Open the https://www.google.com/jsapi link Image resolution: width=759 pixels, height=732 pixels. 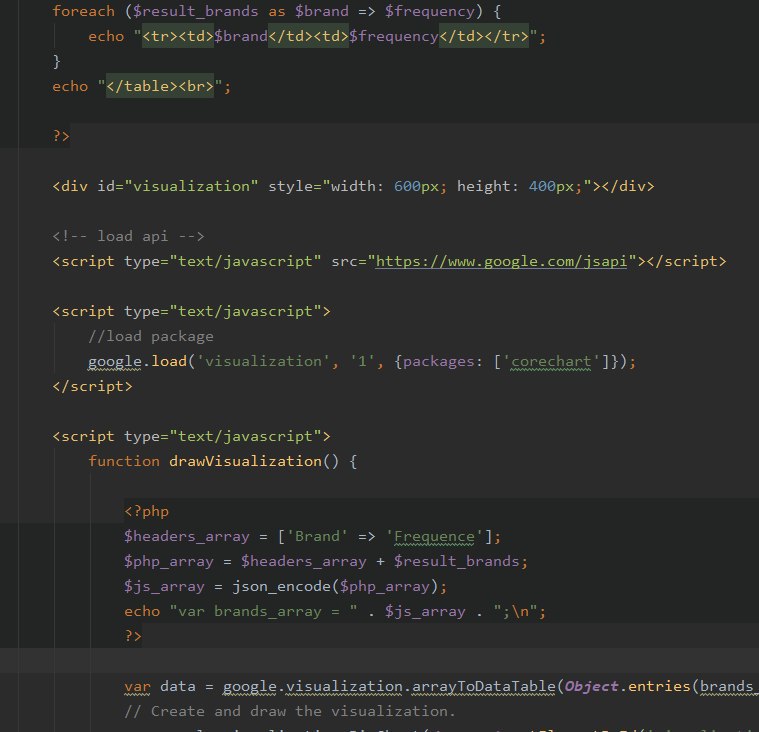pyautogui.click(x=501, y=261)
